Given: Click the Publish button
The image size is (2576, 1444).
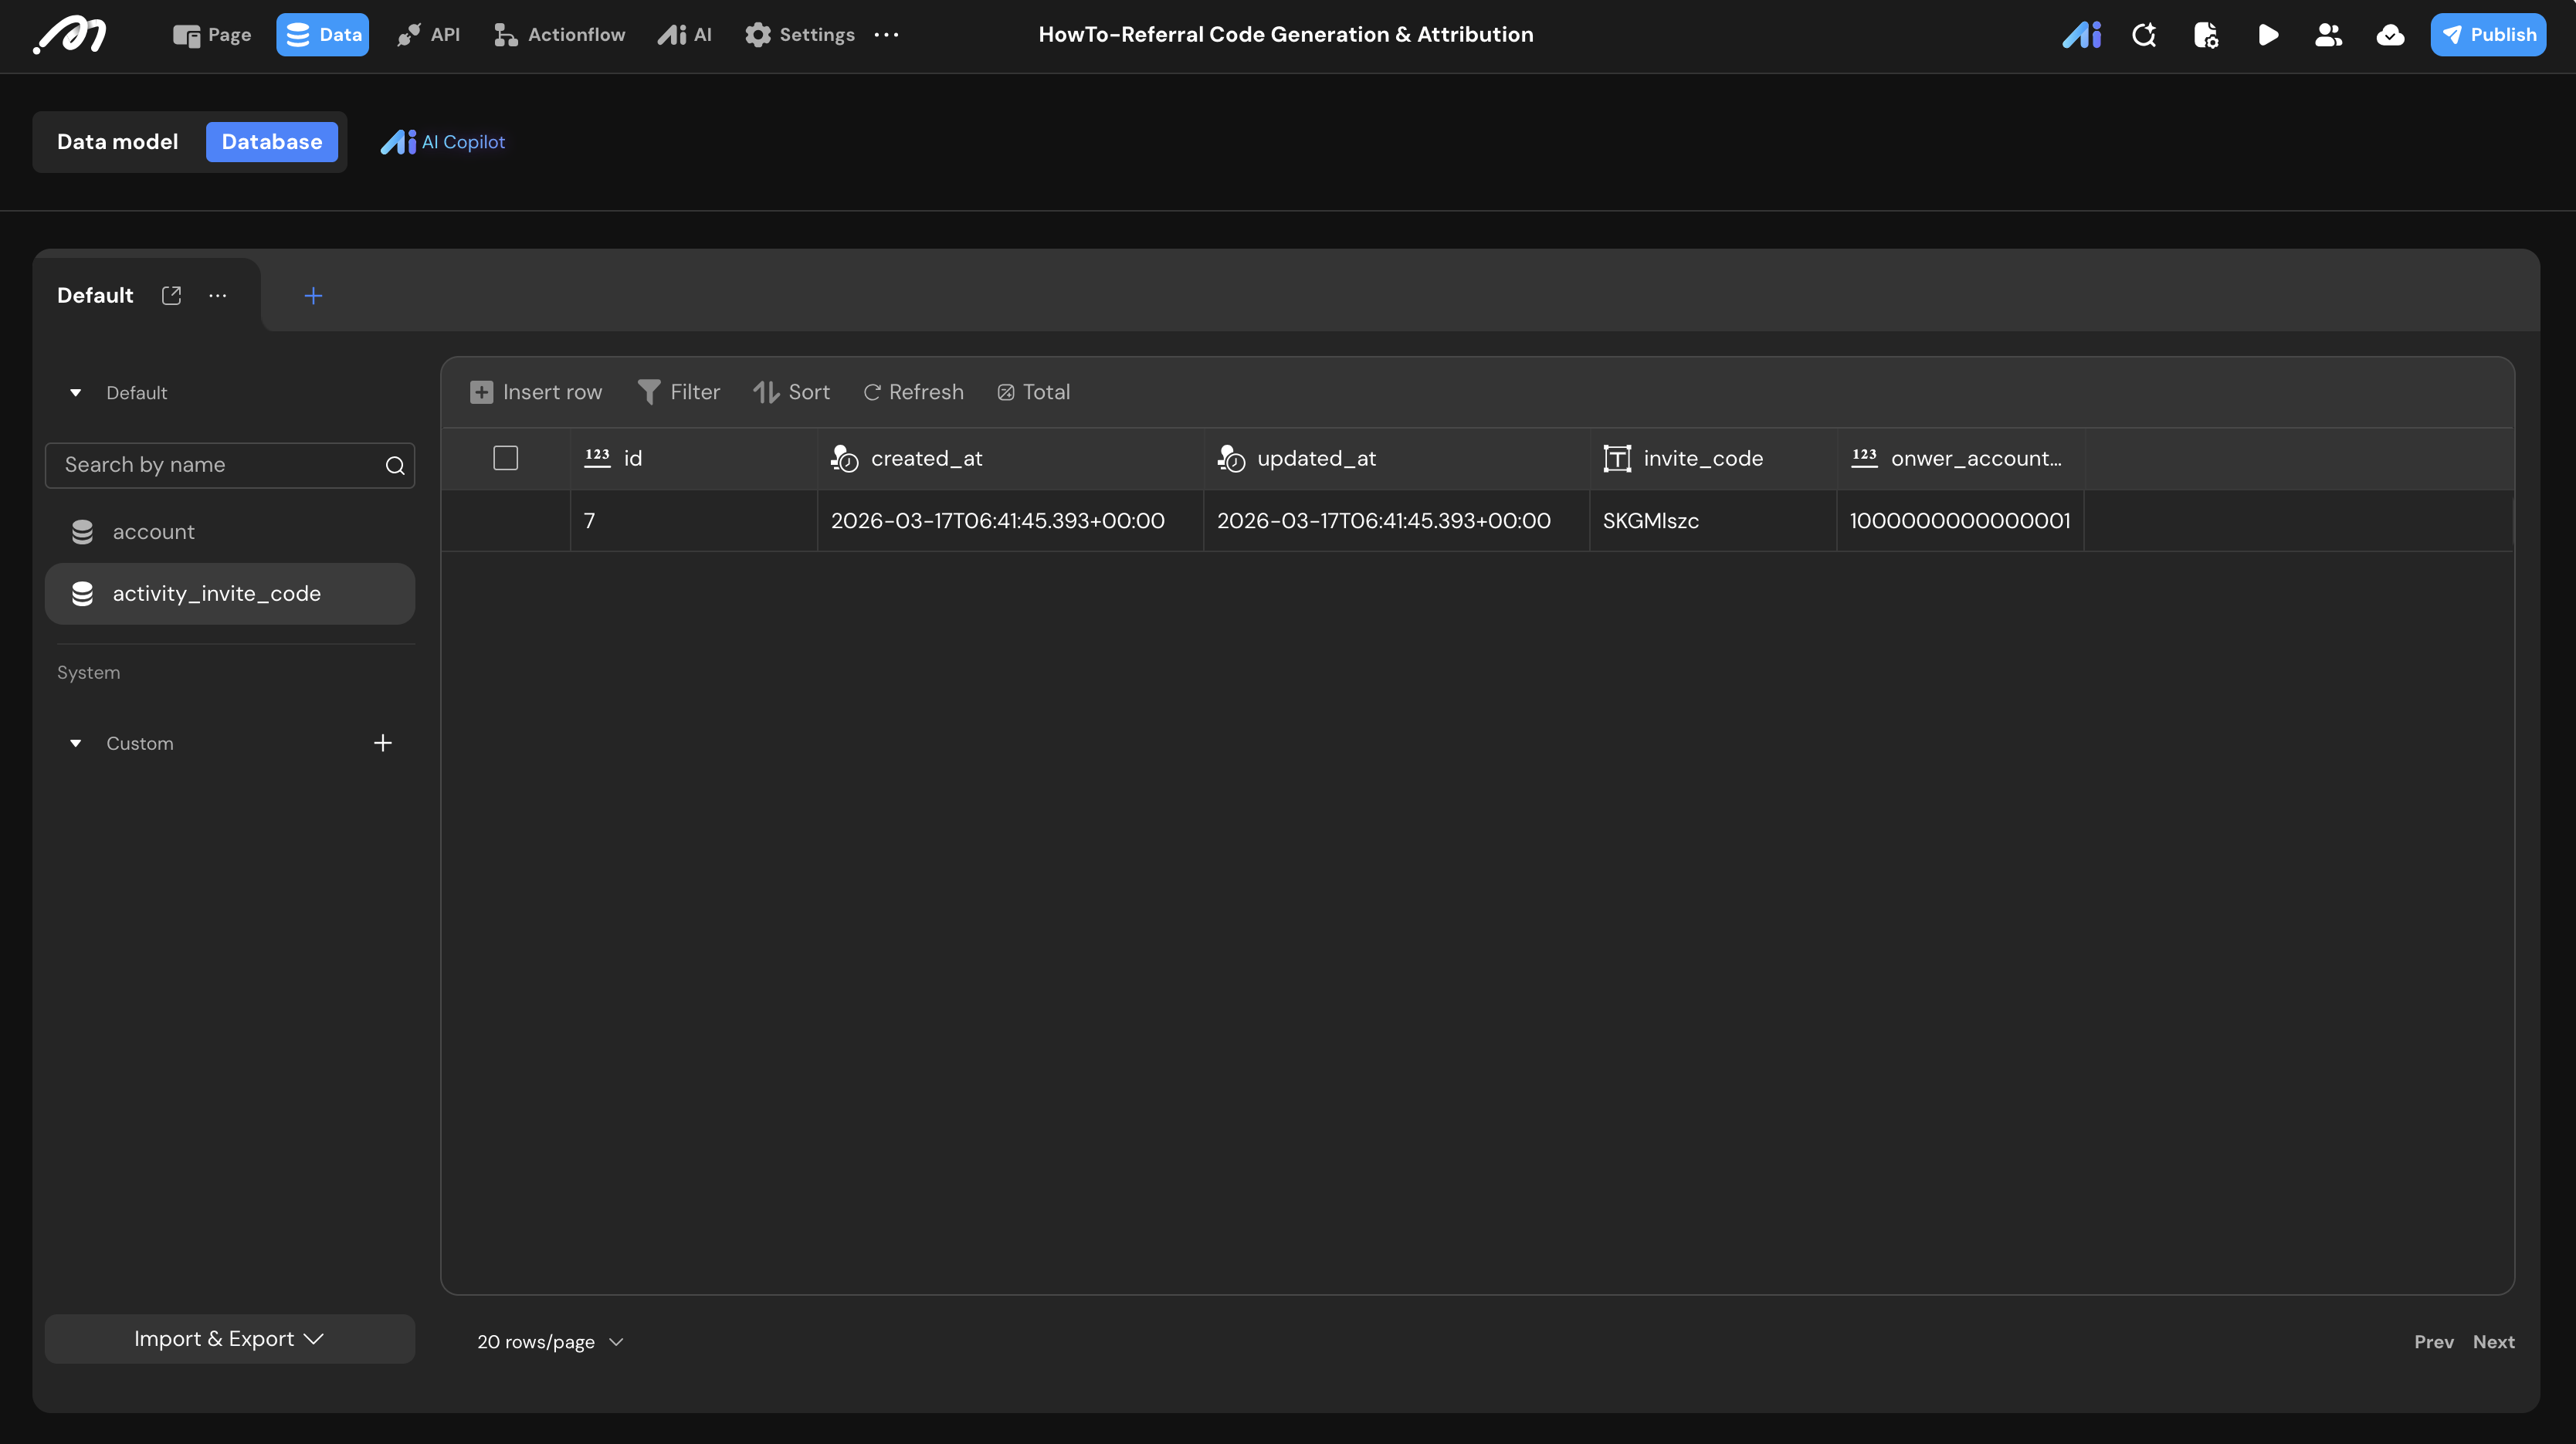Looking at the screenshot, I should click(x=2488, y=35).
